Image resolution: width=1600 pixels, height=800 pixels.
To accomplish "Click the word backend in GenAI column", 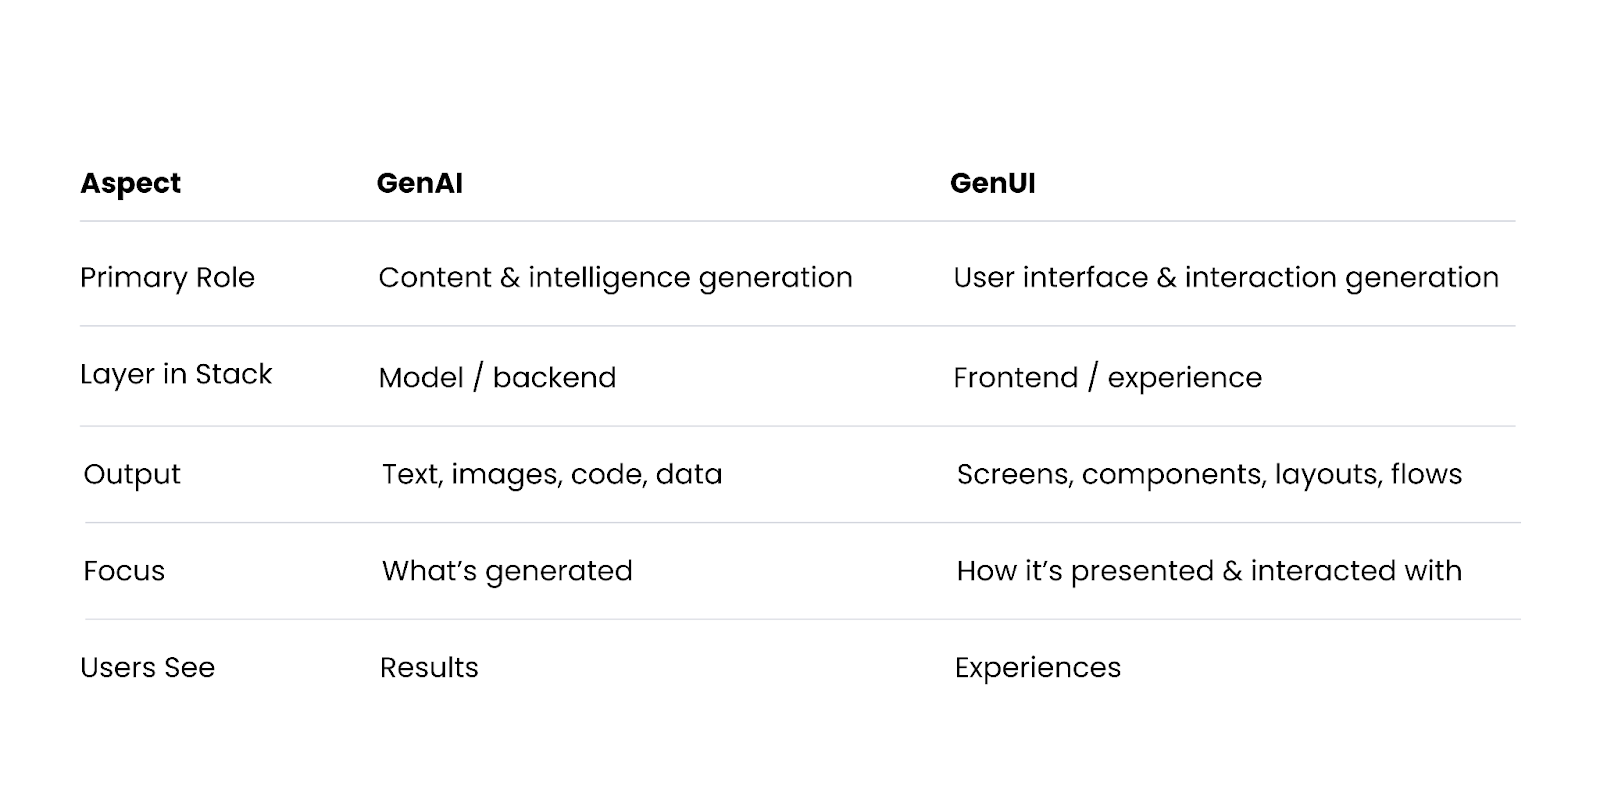I will 554,377.
